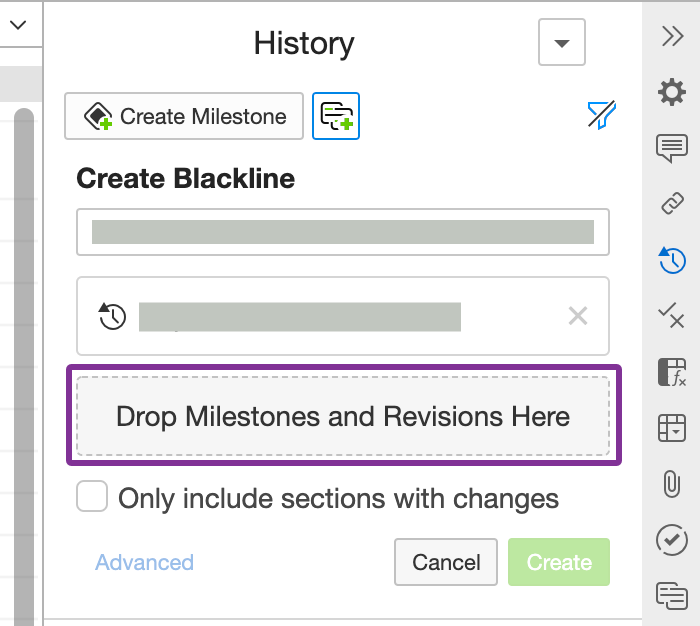Open the History panel dropdown menu
The image size is (700, 626).
coord(561,43)
